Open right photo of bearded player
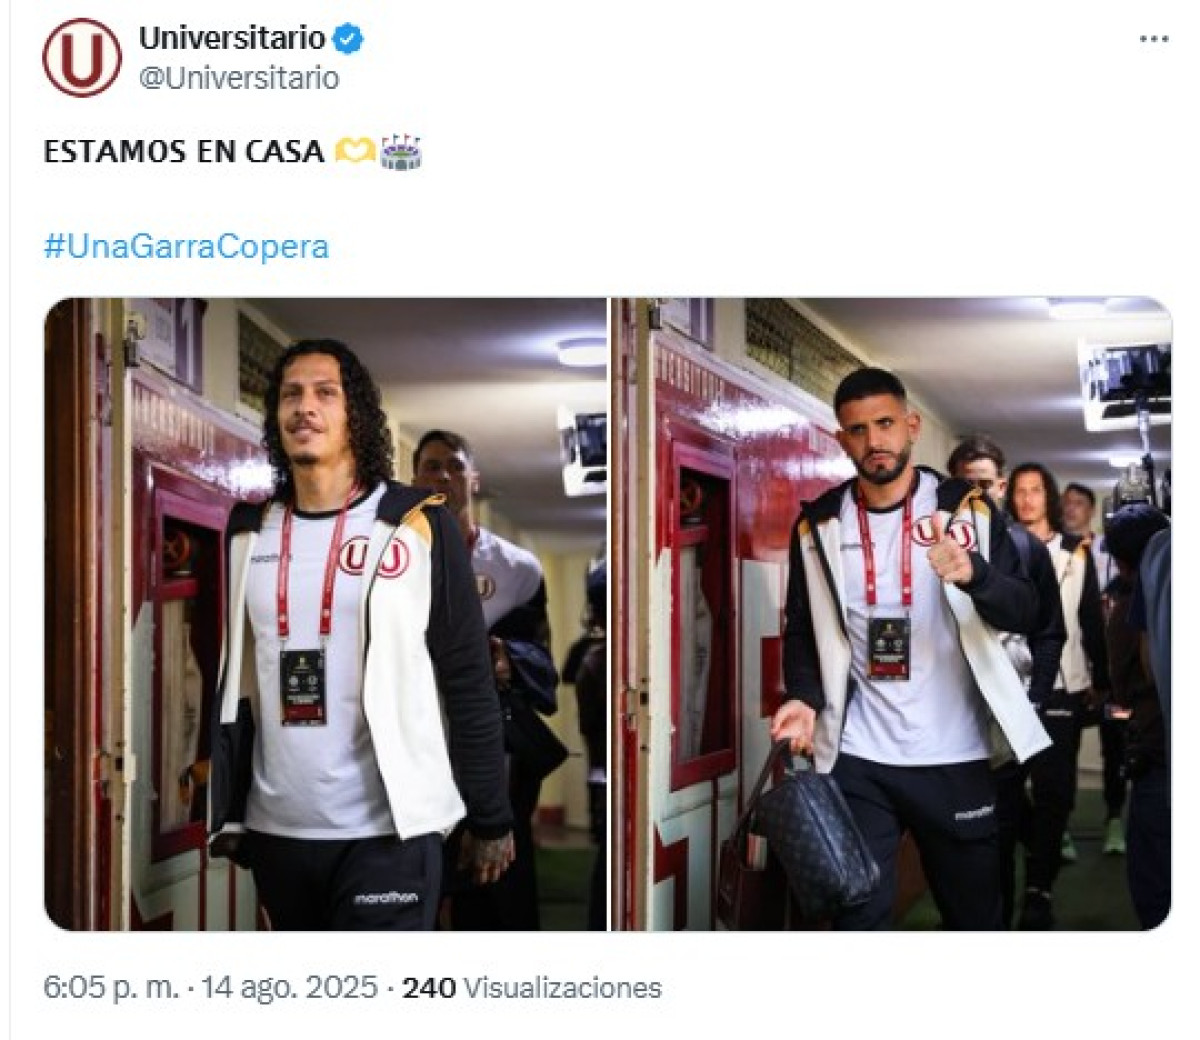The image size is (1200, 1040). pyautogui.click(x=891, y=614)
